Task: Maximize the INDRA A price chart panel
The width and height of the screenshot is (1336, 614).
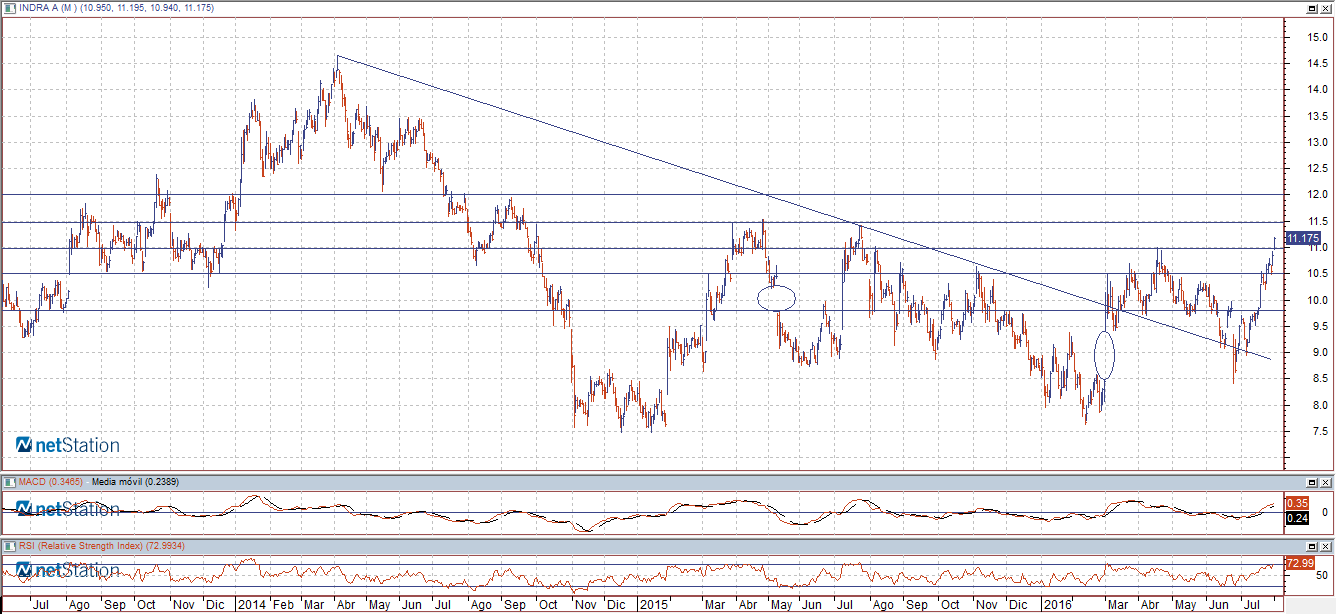Action: pyautogui.click(x=1311, y=8)
